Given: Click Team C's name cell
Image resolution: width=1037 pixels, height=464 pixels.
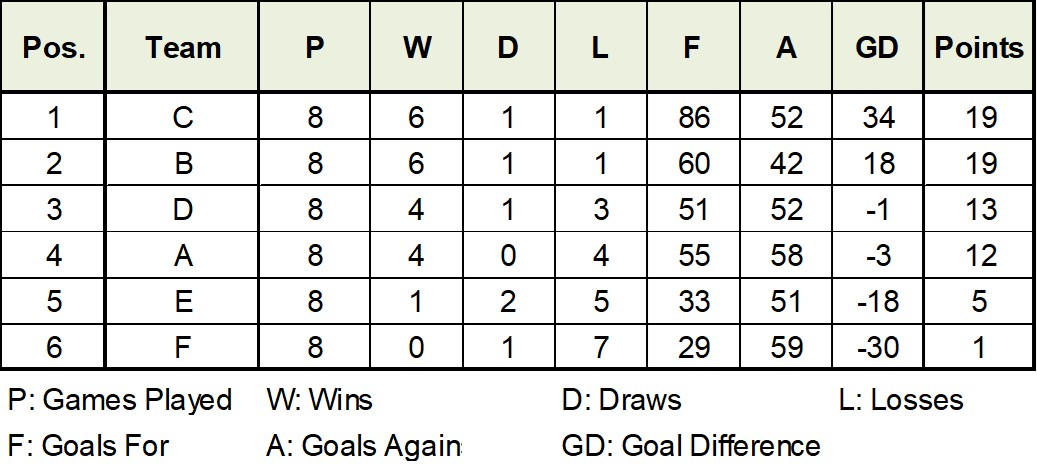Looking at the screenshot, I should point(182,118).
